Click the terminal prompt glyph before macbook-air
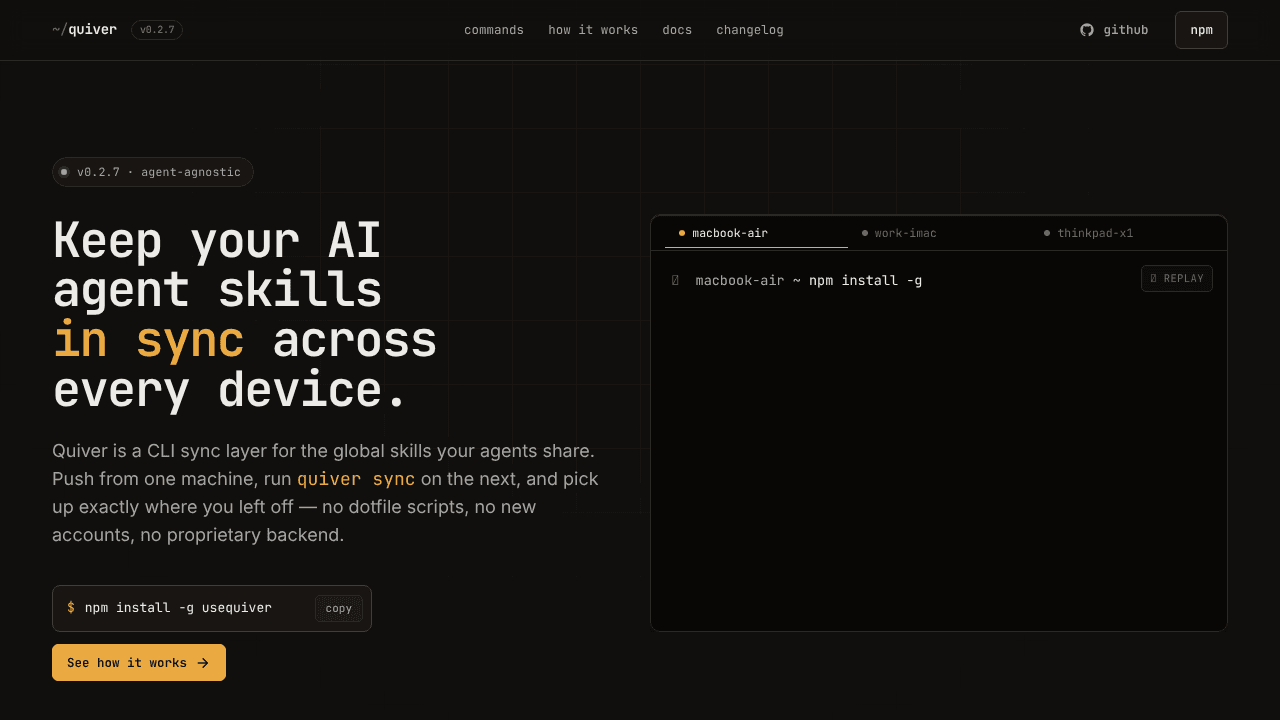 [675, 280]
